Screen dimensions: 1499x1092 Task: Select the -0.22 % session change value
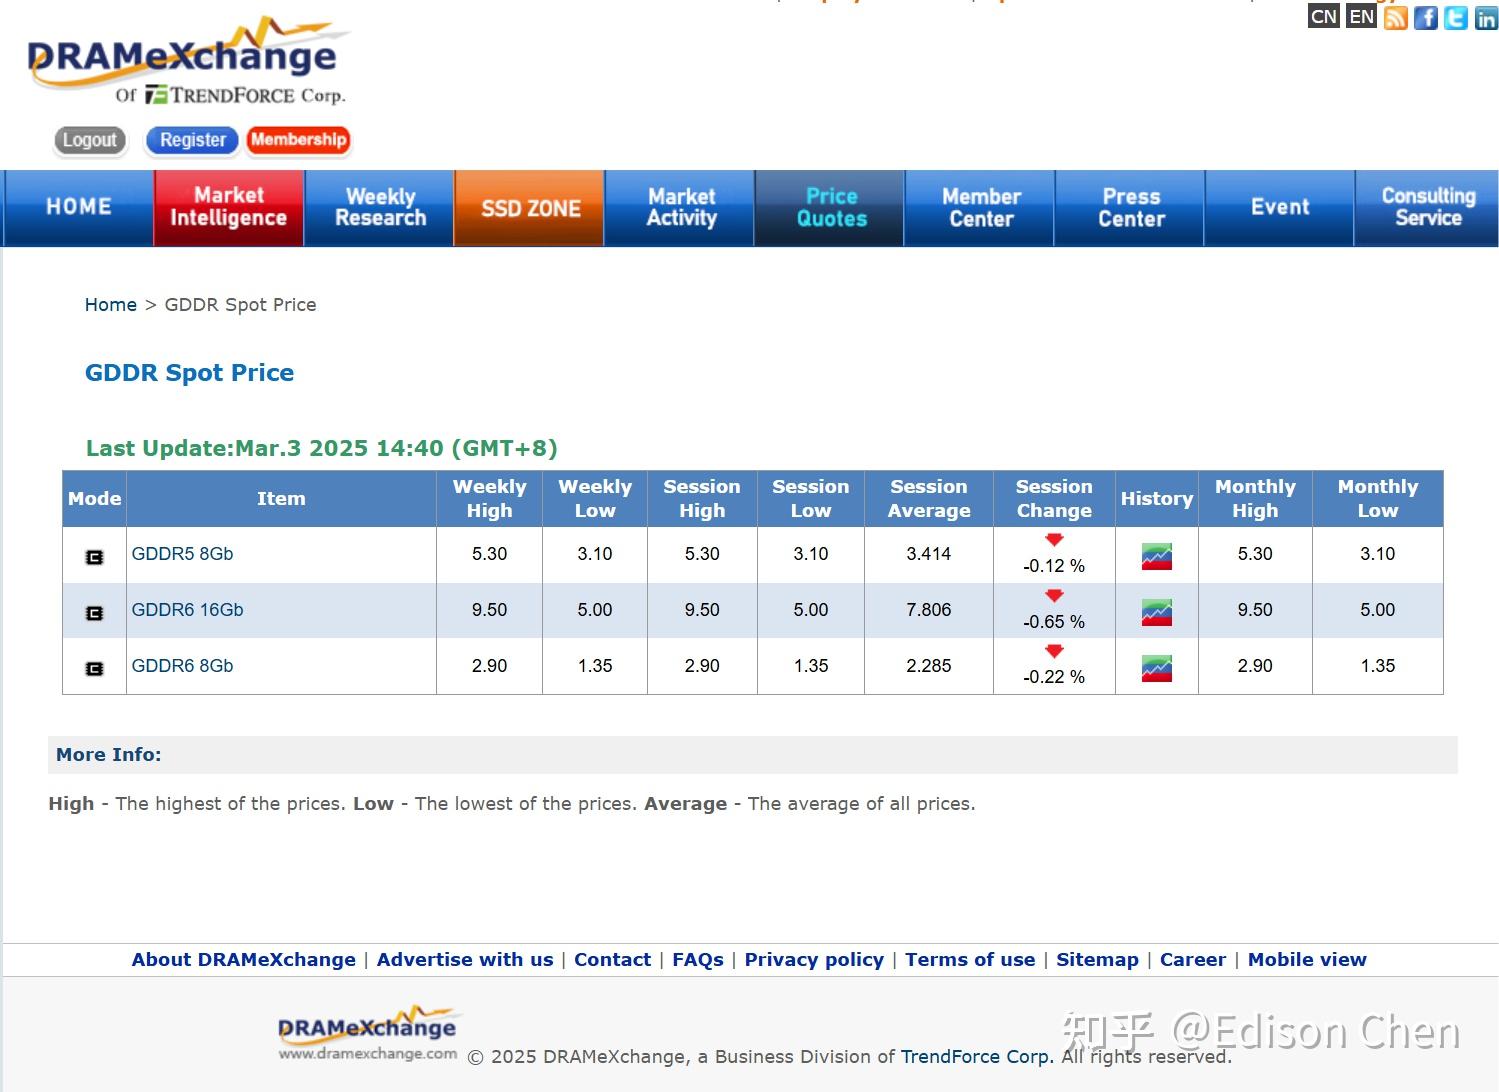click(1054, 677)
